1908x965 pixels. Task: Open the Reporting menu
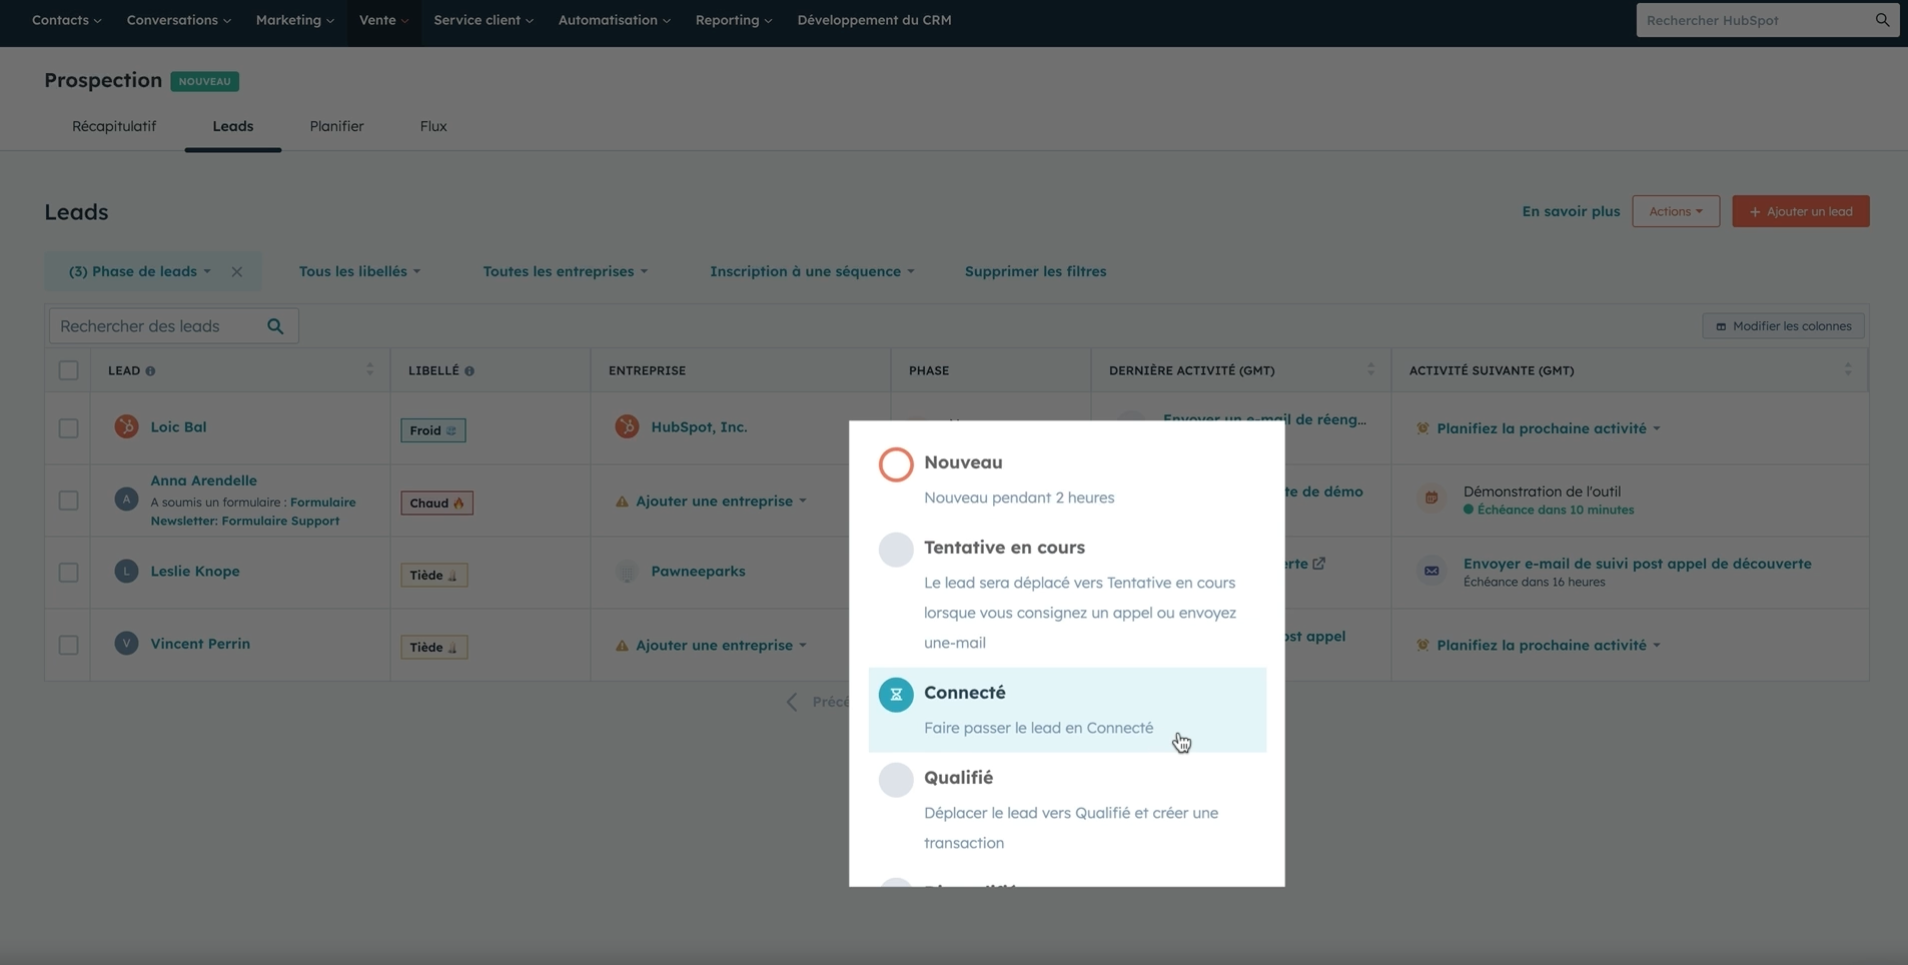pos(733,20)
